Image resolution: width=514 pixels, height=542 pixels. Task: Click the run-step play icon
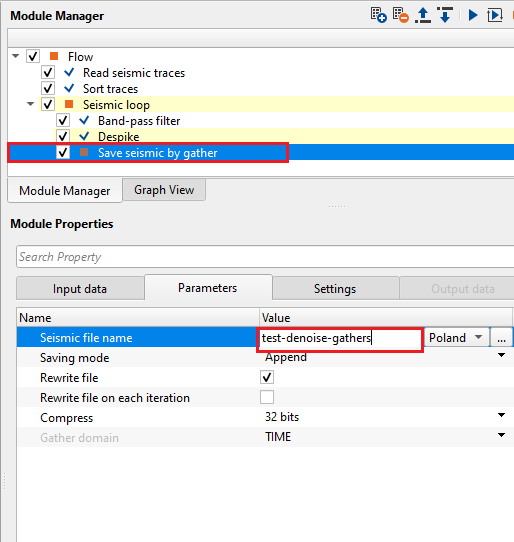(x=495, y=15)
